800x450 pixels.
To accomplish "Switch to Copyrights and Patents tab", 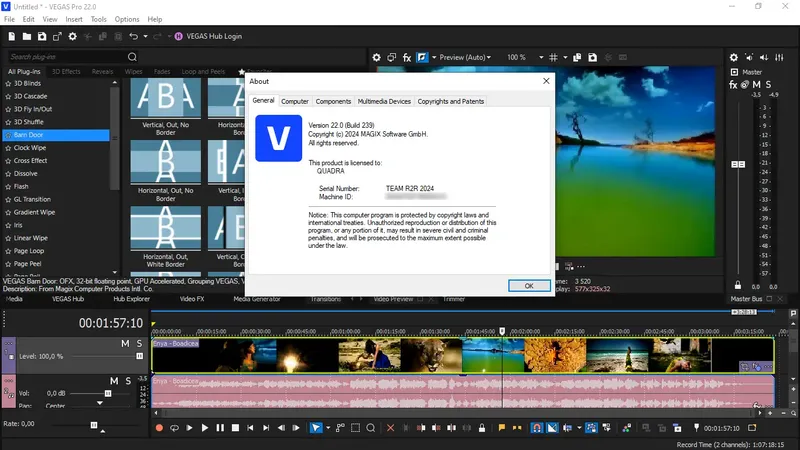I will pyautogui.click(x=451, y=101).
